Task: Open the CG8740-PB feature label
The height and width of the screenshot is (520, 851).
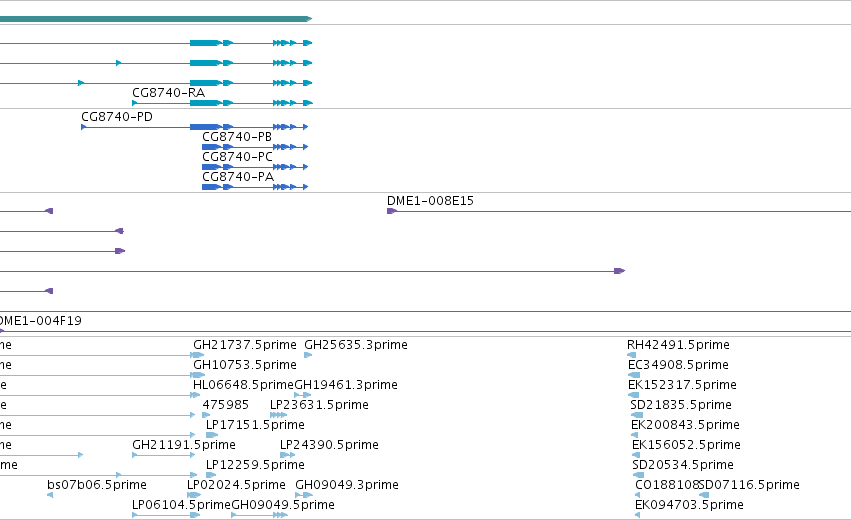Action: (237, 137)
